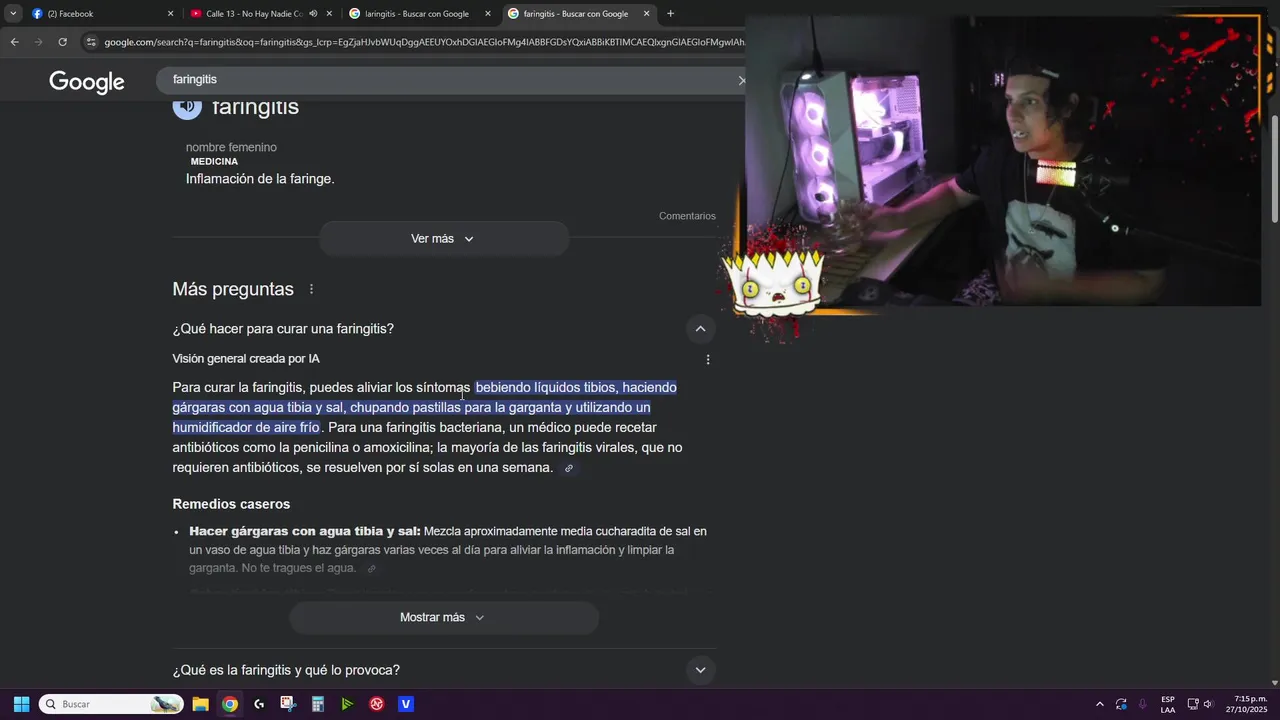The height and width of the screenshot is (720, 1280).
Task: Focus the Google search box with faringitis
Action: 450,79
